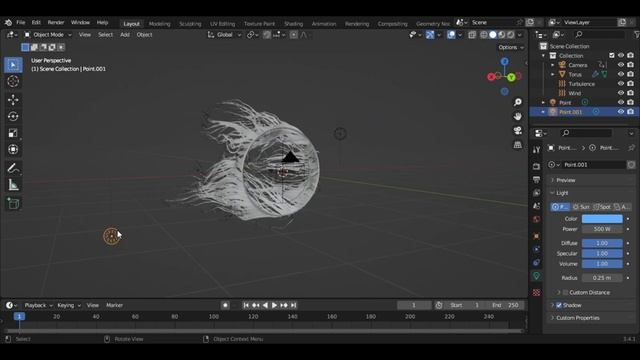
Task: Open the Output properties tab
Action: click(536, 180)
